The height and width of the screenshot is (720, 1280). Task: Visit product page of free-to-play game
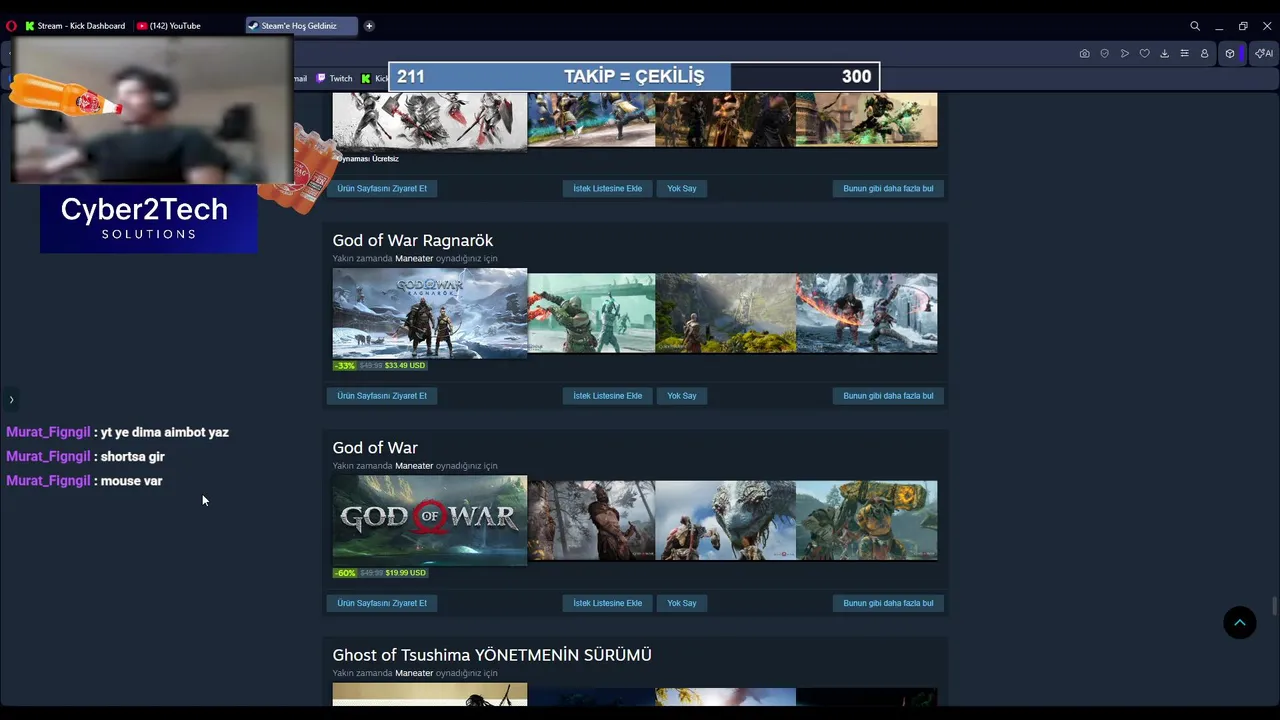point(382,188)
